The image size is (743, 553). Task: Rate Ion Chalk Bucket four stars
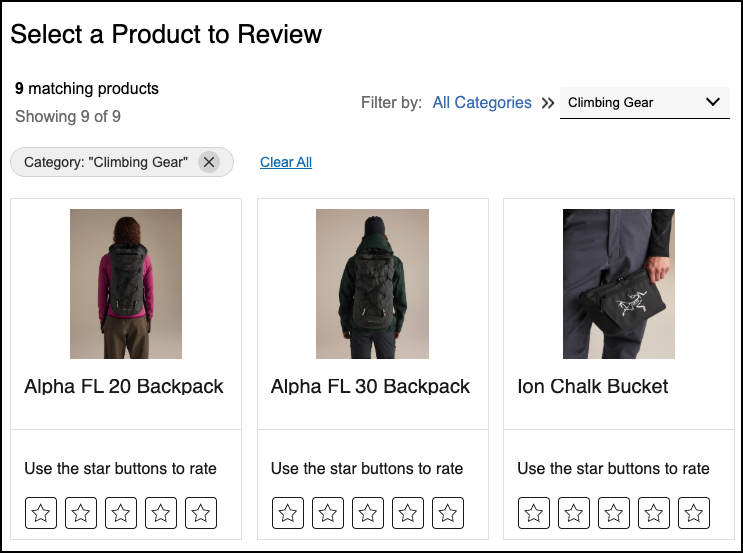click(x=654, y=513)
